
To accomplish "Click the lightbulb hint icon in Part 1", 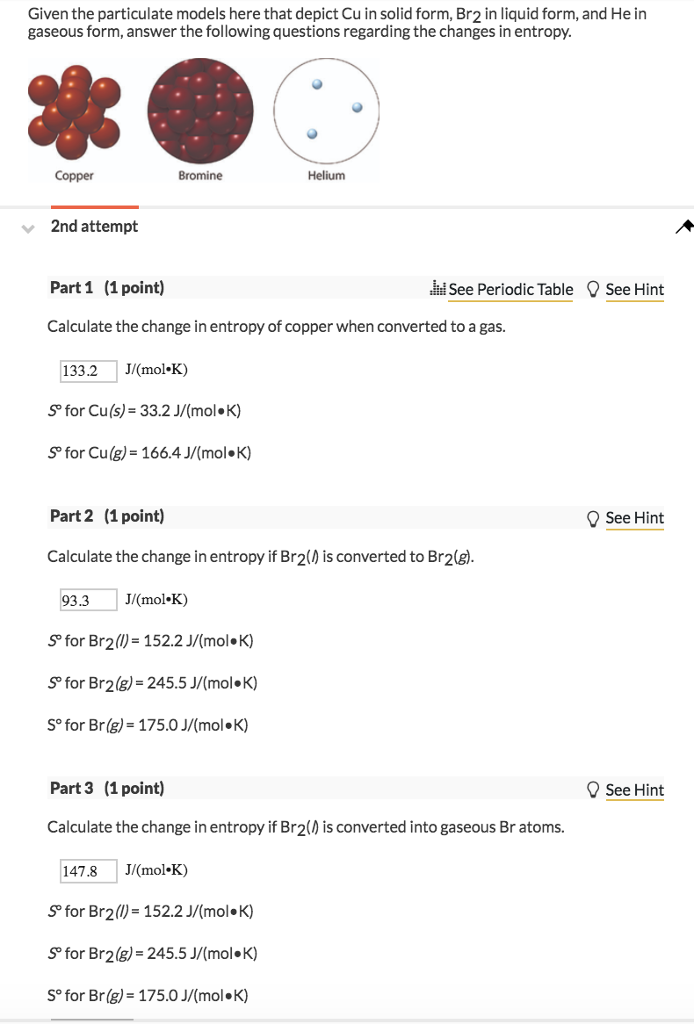I will 593,289.
